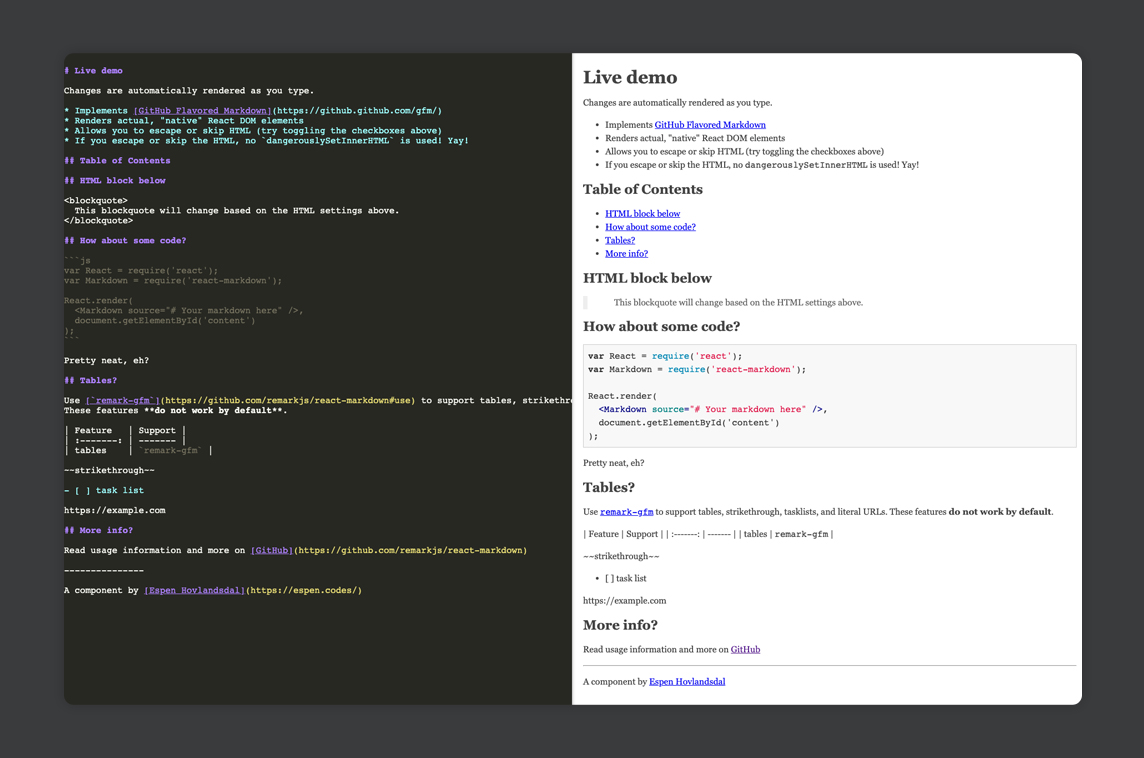The width and height of the screenshot is (1144, 758).
Task: Click the '| Feature | Support |' editor row
Action: click(x=125, y=430)
